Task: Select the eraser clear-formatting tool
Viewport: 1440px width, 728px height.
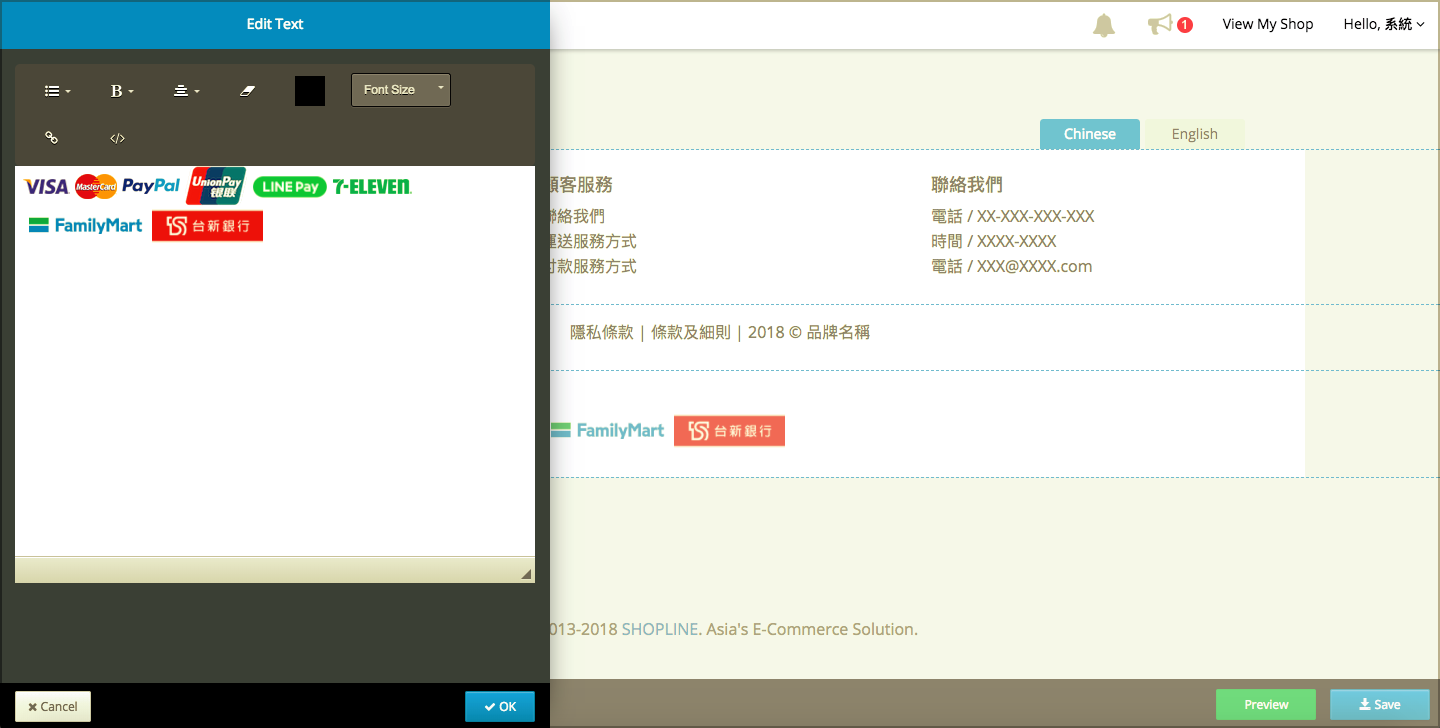Action: coord(248,91)
